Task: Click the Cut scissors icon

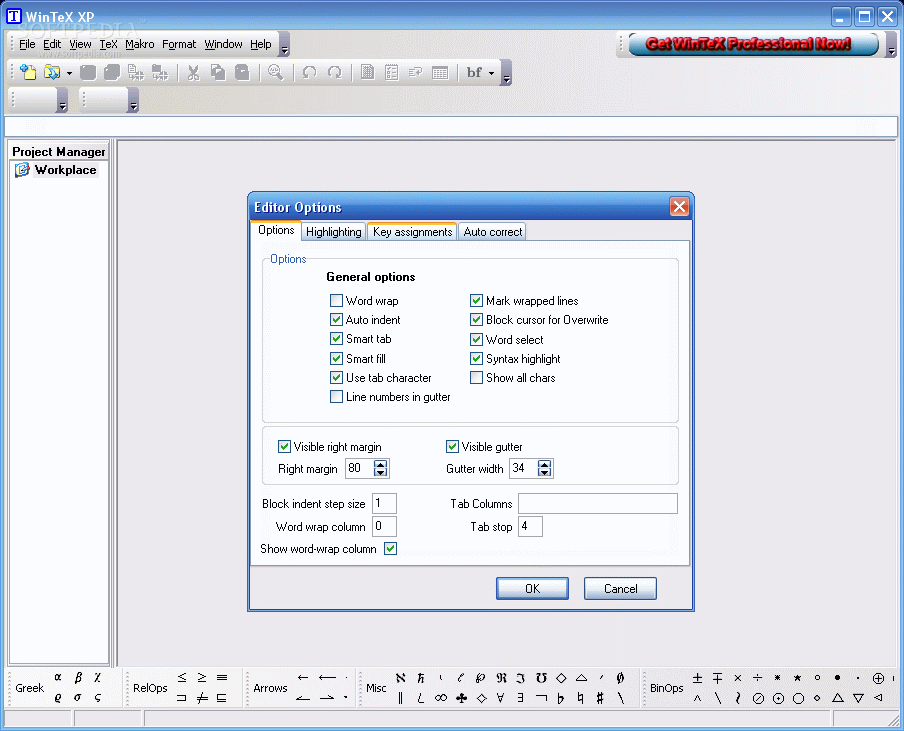Action: pos(193,72)
